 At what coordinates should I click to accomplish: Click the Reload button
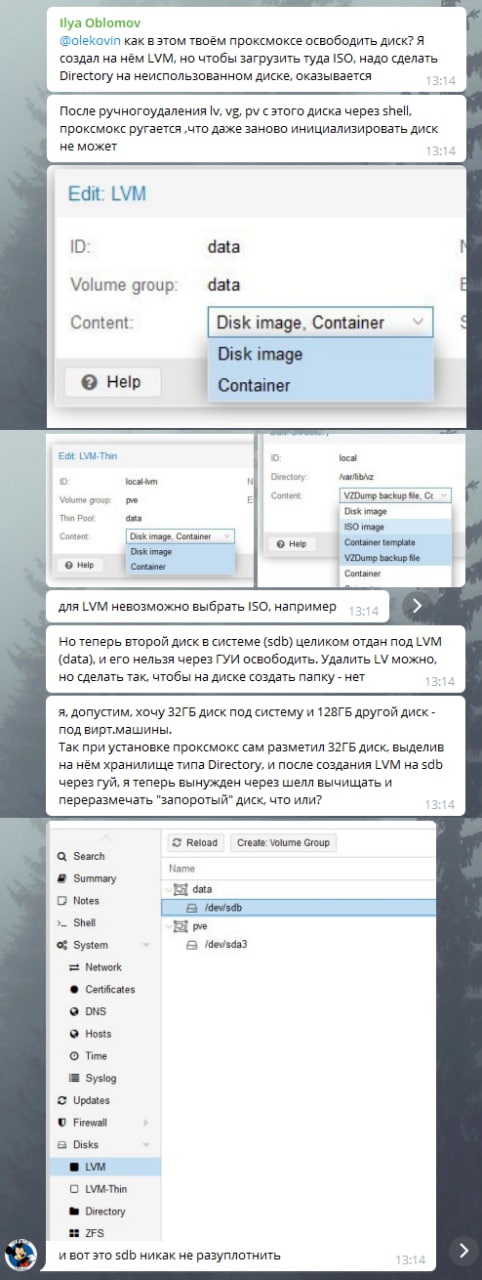[x=194, y=843]
